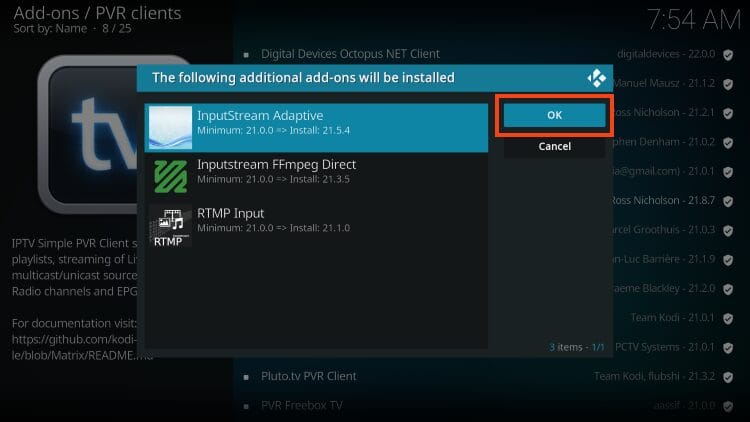Click the bullet marker beside PVR Freebox TV
750x422 pixels.
[246, 405]
